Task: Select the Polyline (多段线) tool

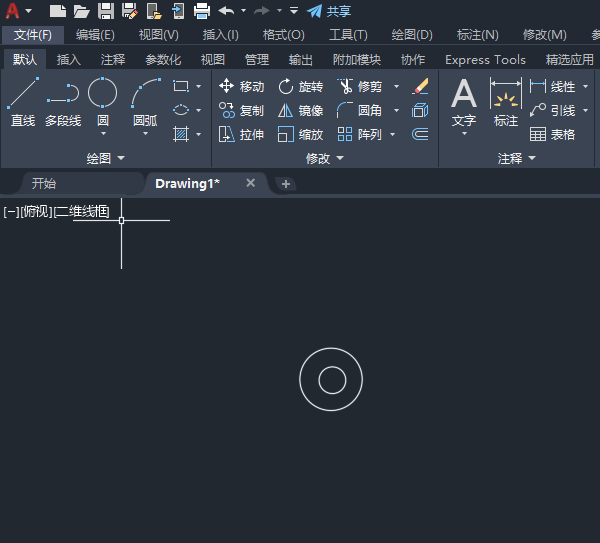Action: 63,102
